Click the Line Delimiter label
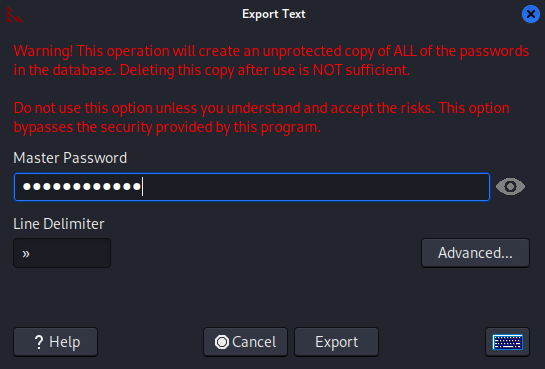Image resolution: width=545 pixels, height=369 pixels. 59,224
